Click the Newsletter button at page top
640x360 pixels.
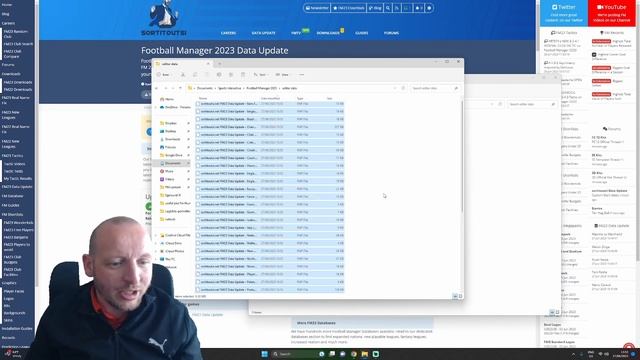317,8
